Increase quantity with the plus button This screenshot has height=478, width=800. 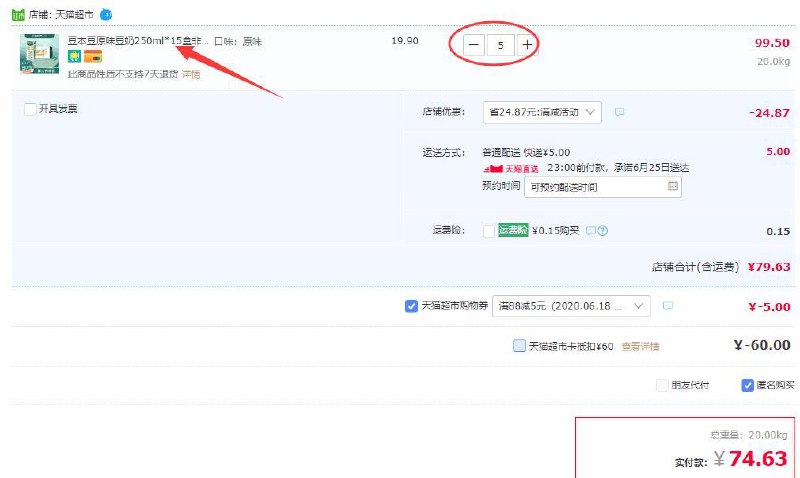[x=527, y=45]
